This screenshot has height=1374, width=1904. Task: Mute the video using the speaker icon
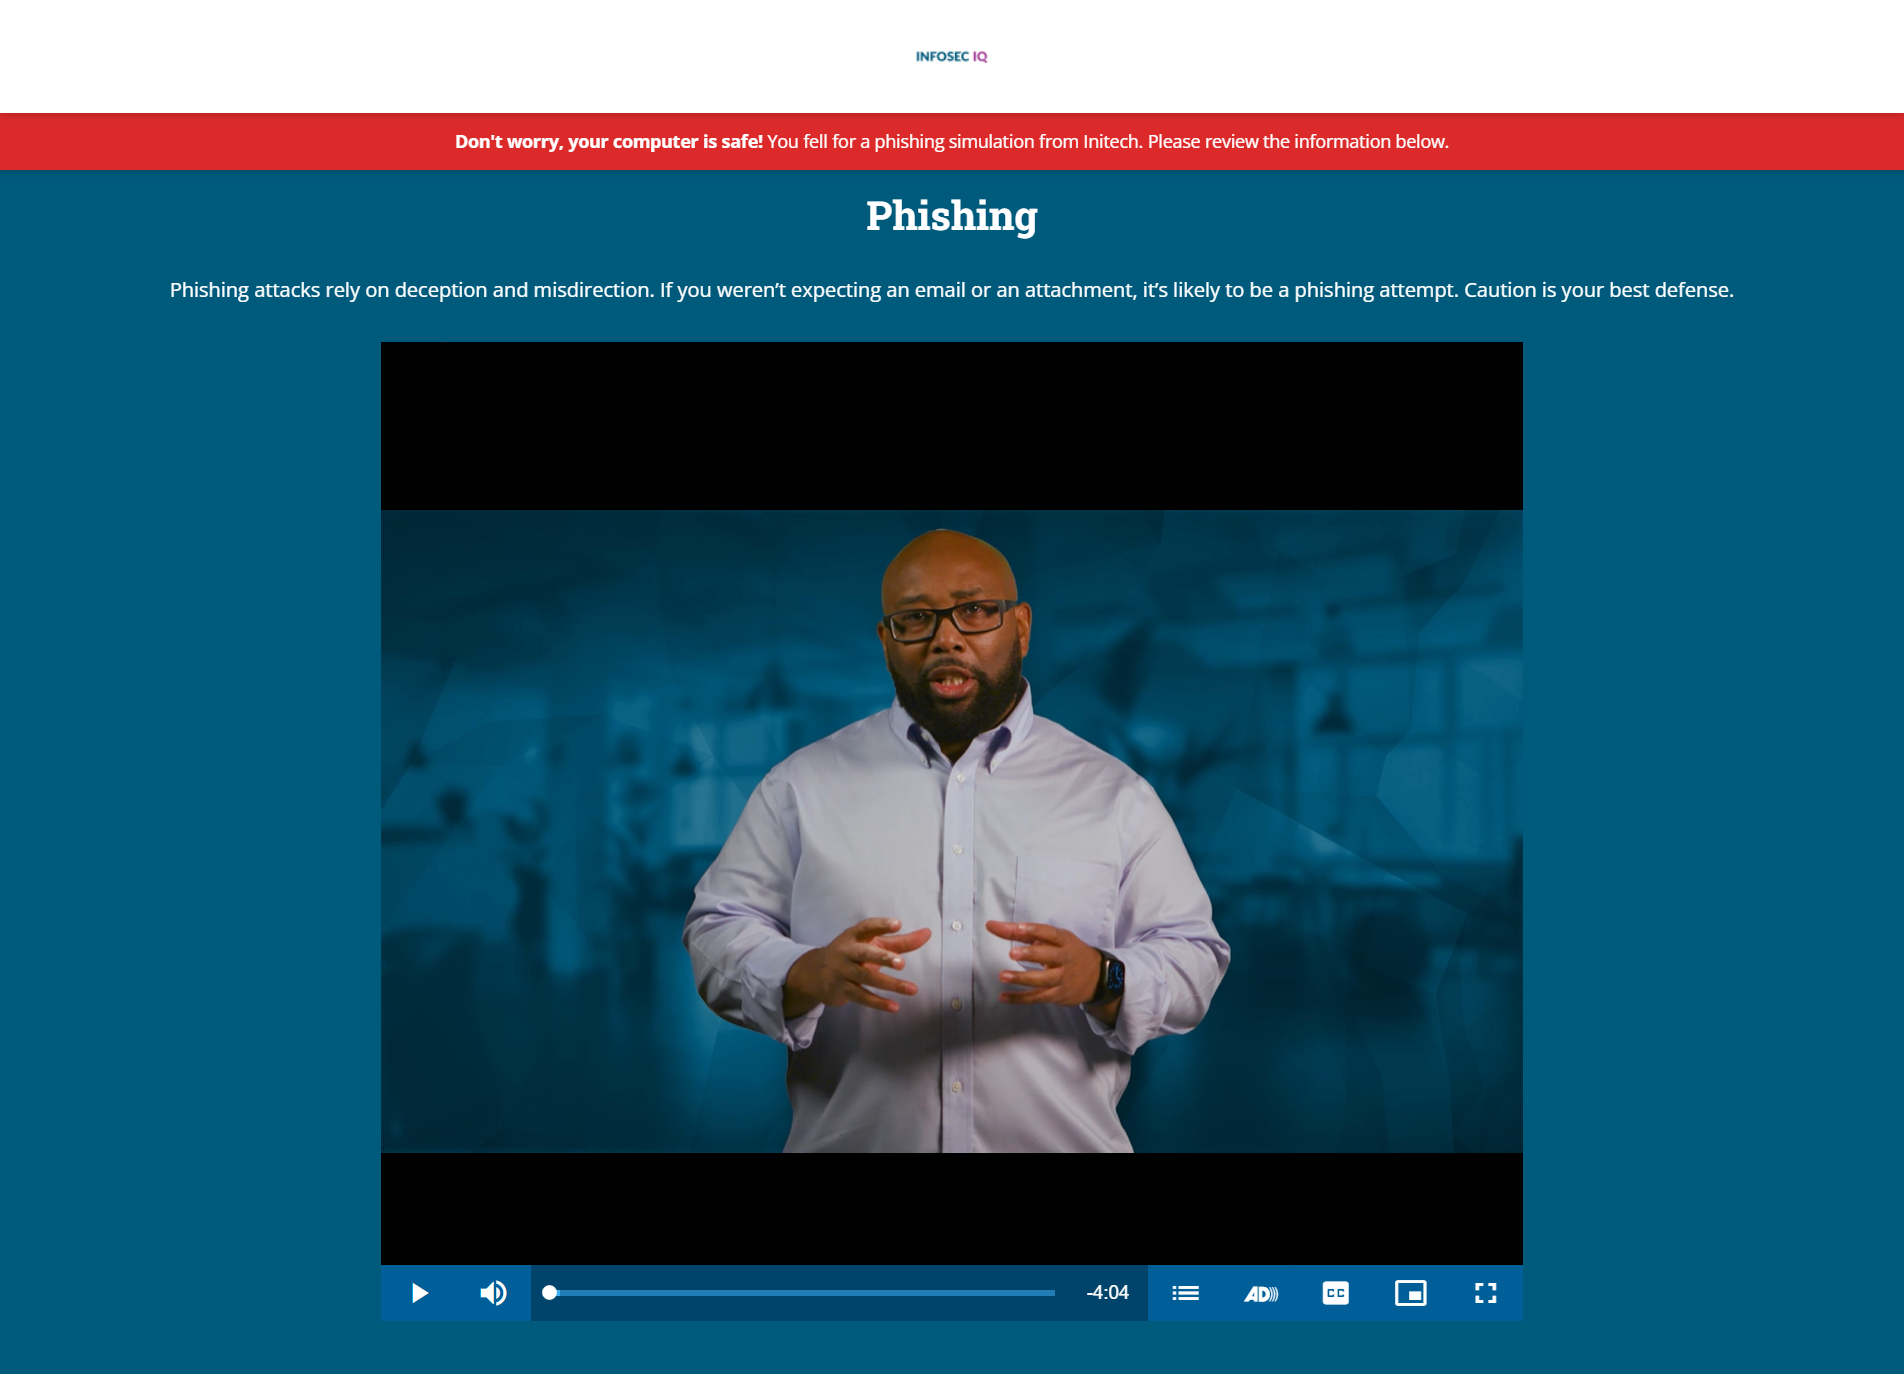493,1293
